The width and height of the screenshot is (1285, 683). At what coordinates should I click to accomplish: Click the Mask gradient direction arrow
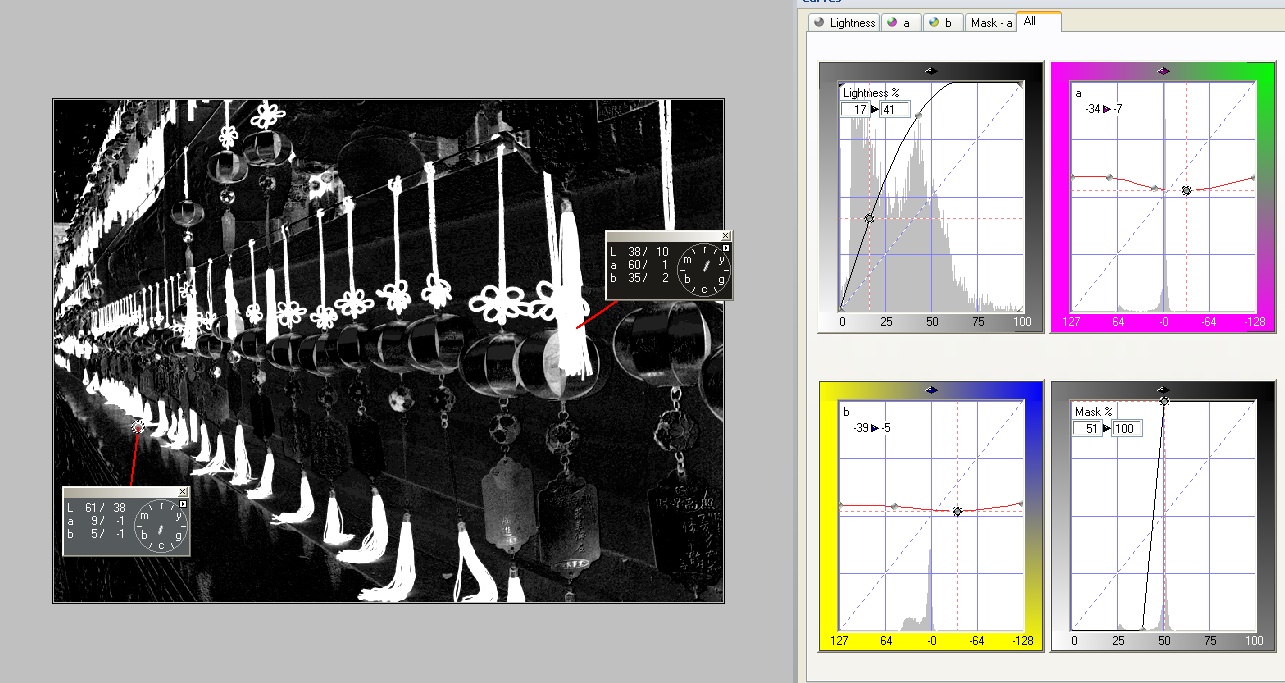pyautogui.click(x=1163, y=389)
